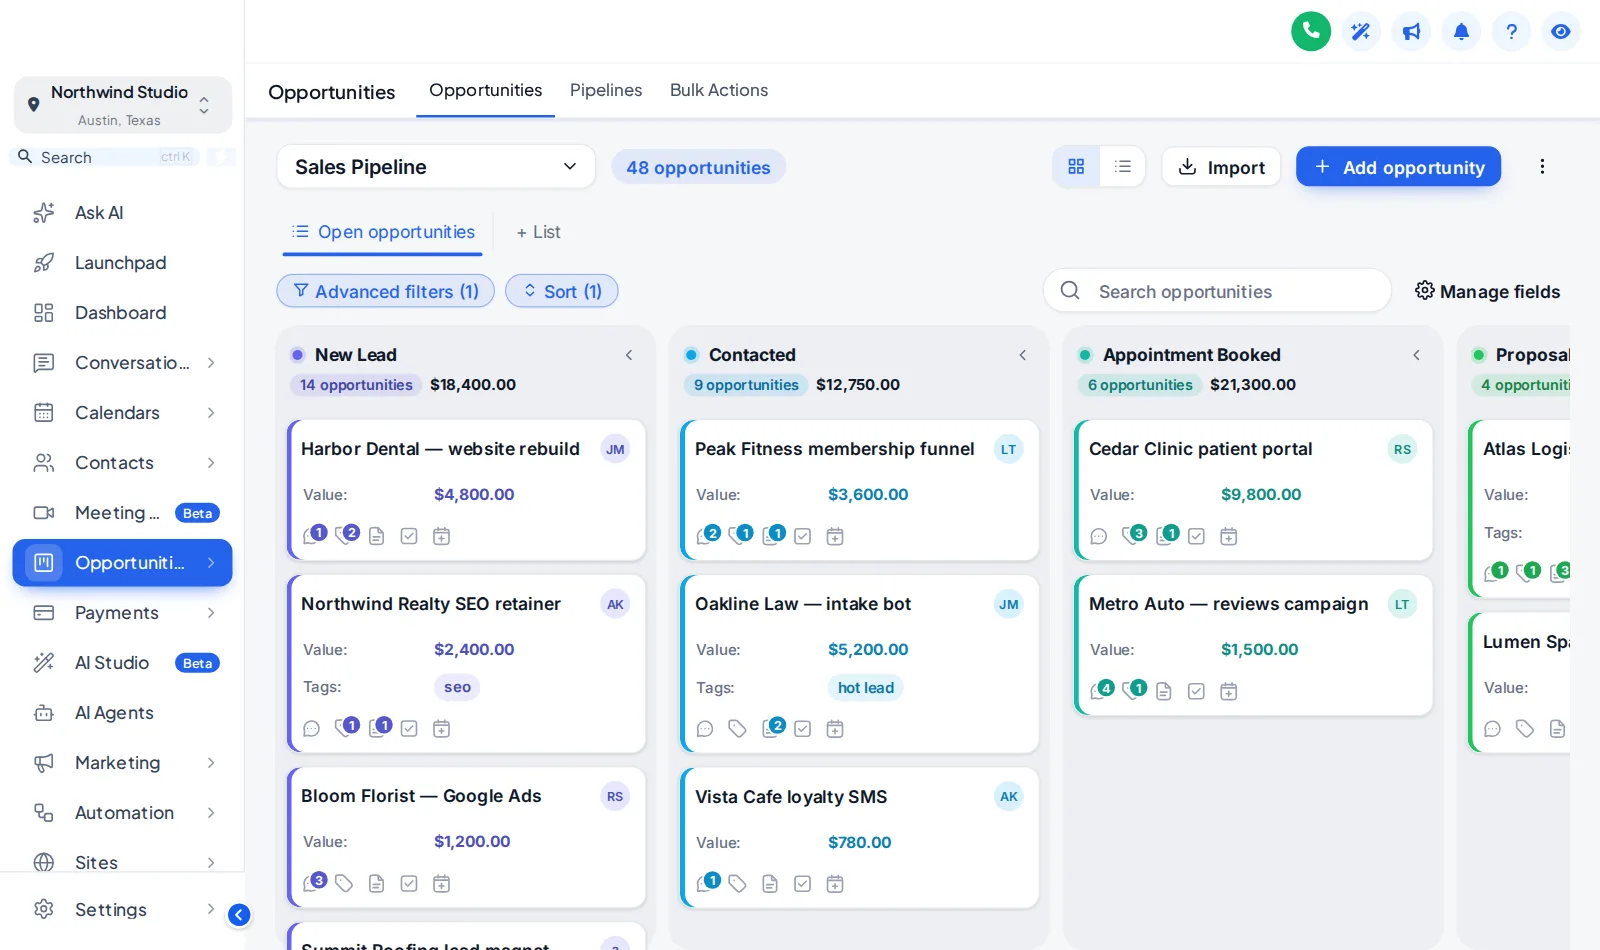Toggle task checkbox on Bloom Florist card
This screenshot has height=950, width=1600.
click(x=409, y=884)
